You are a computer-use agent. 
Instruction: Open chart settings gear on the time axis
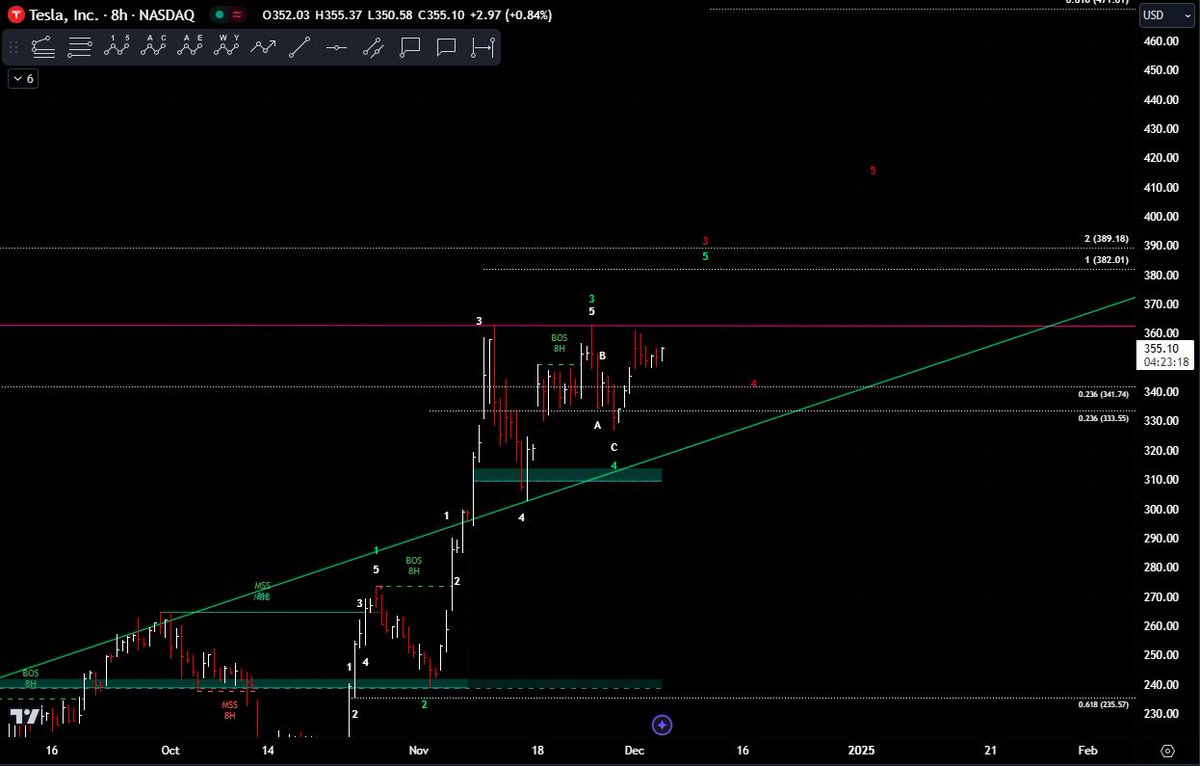tap(1167, 750)
